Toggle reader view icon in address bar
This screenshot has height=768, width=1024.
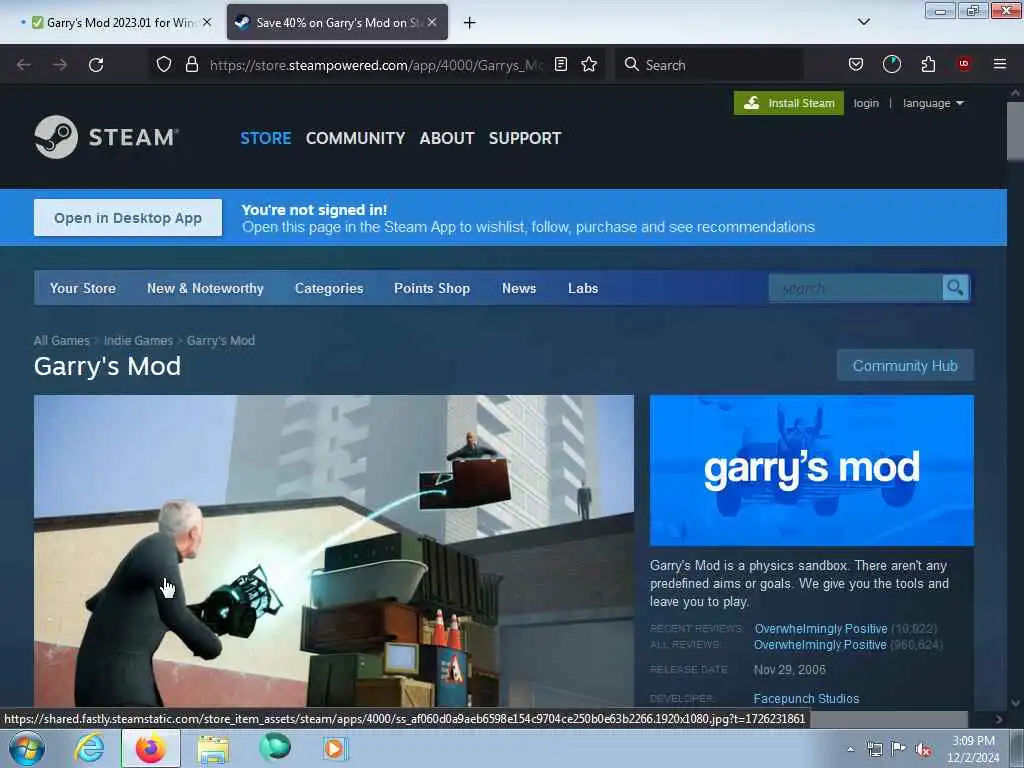560,64
